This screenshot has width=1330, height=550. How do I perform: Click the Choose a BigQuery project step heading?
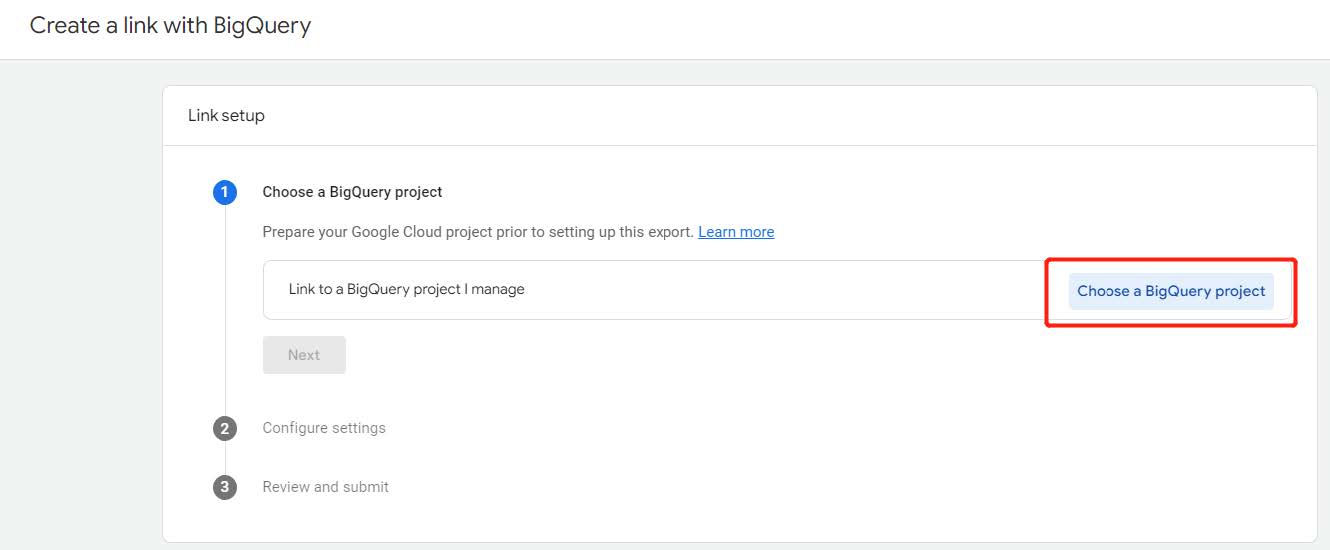pyautogui.click(x=352, y=192)
